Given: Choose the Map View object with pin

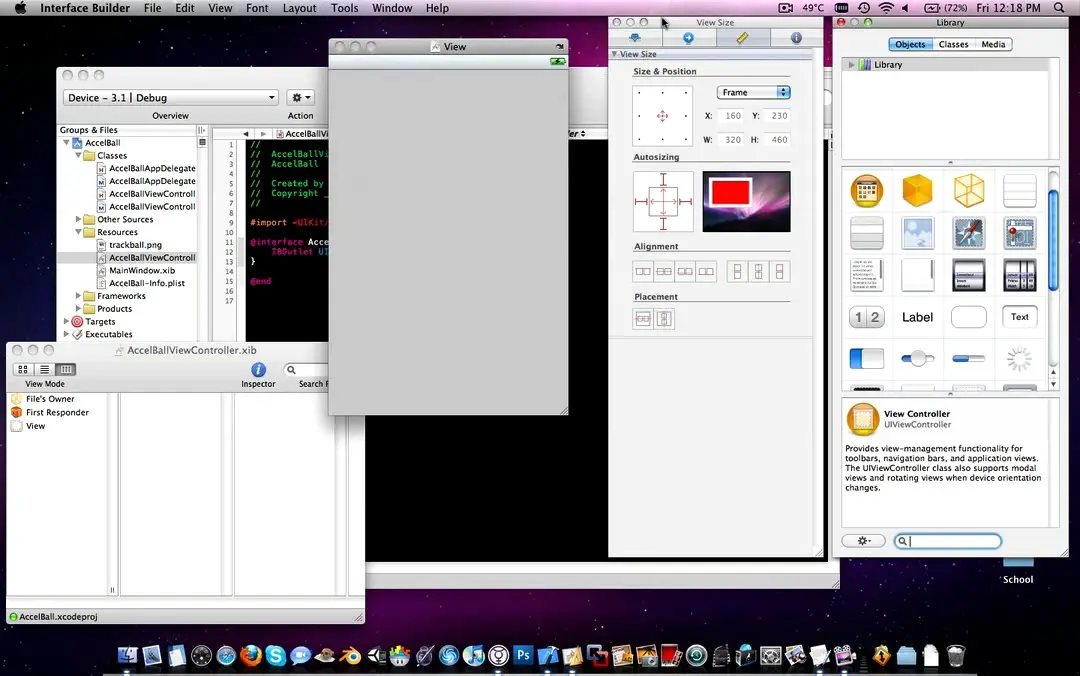Looking at the screenshot, I should (x=1019, y=233).
